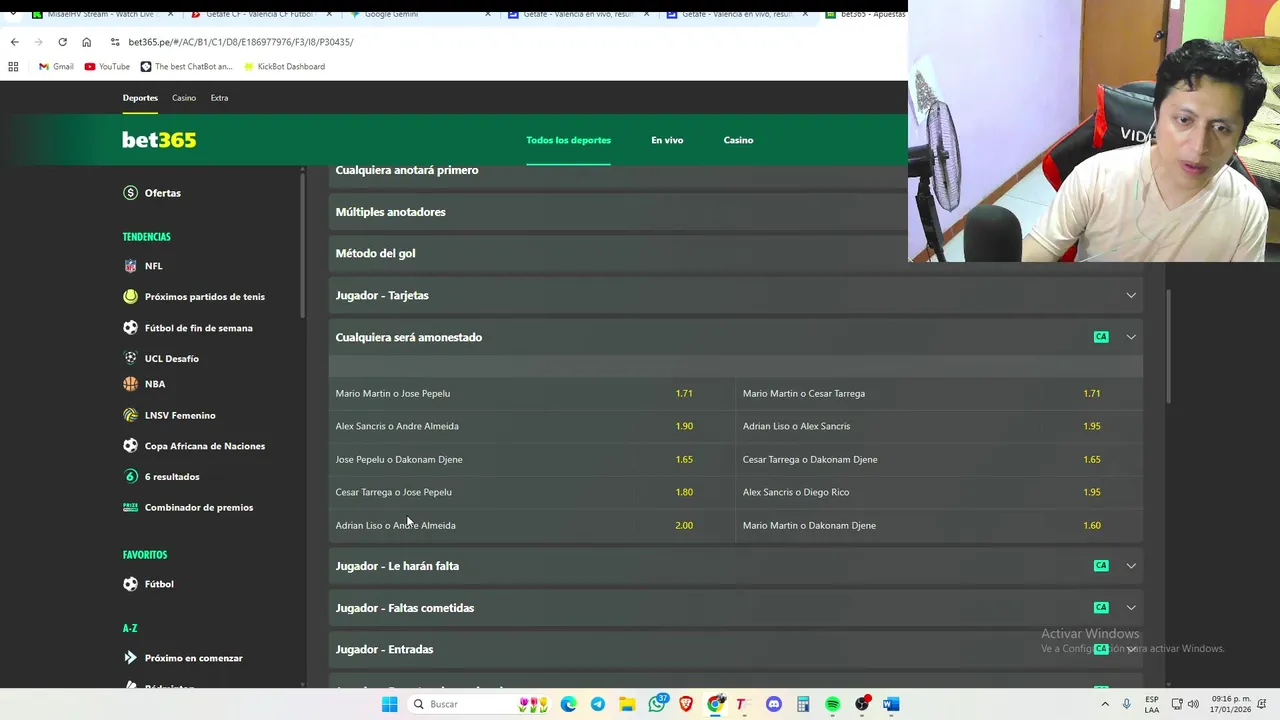Click the bet365 logo
This screenshot has height=720, width=1280.
coord(159,140)
